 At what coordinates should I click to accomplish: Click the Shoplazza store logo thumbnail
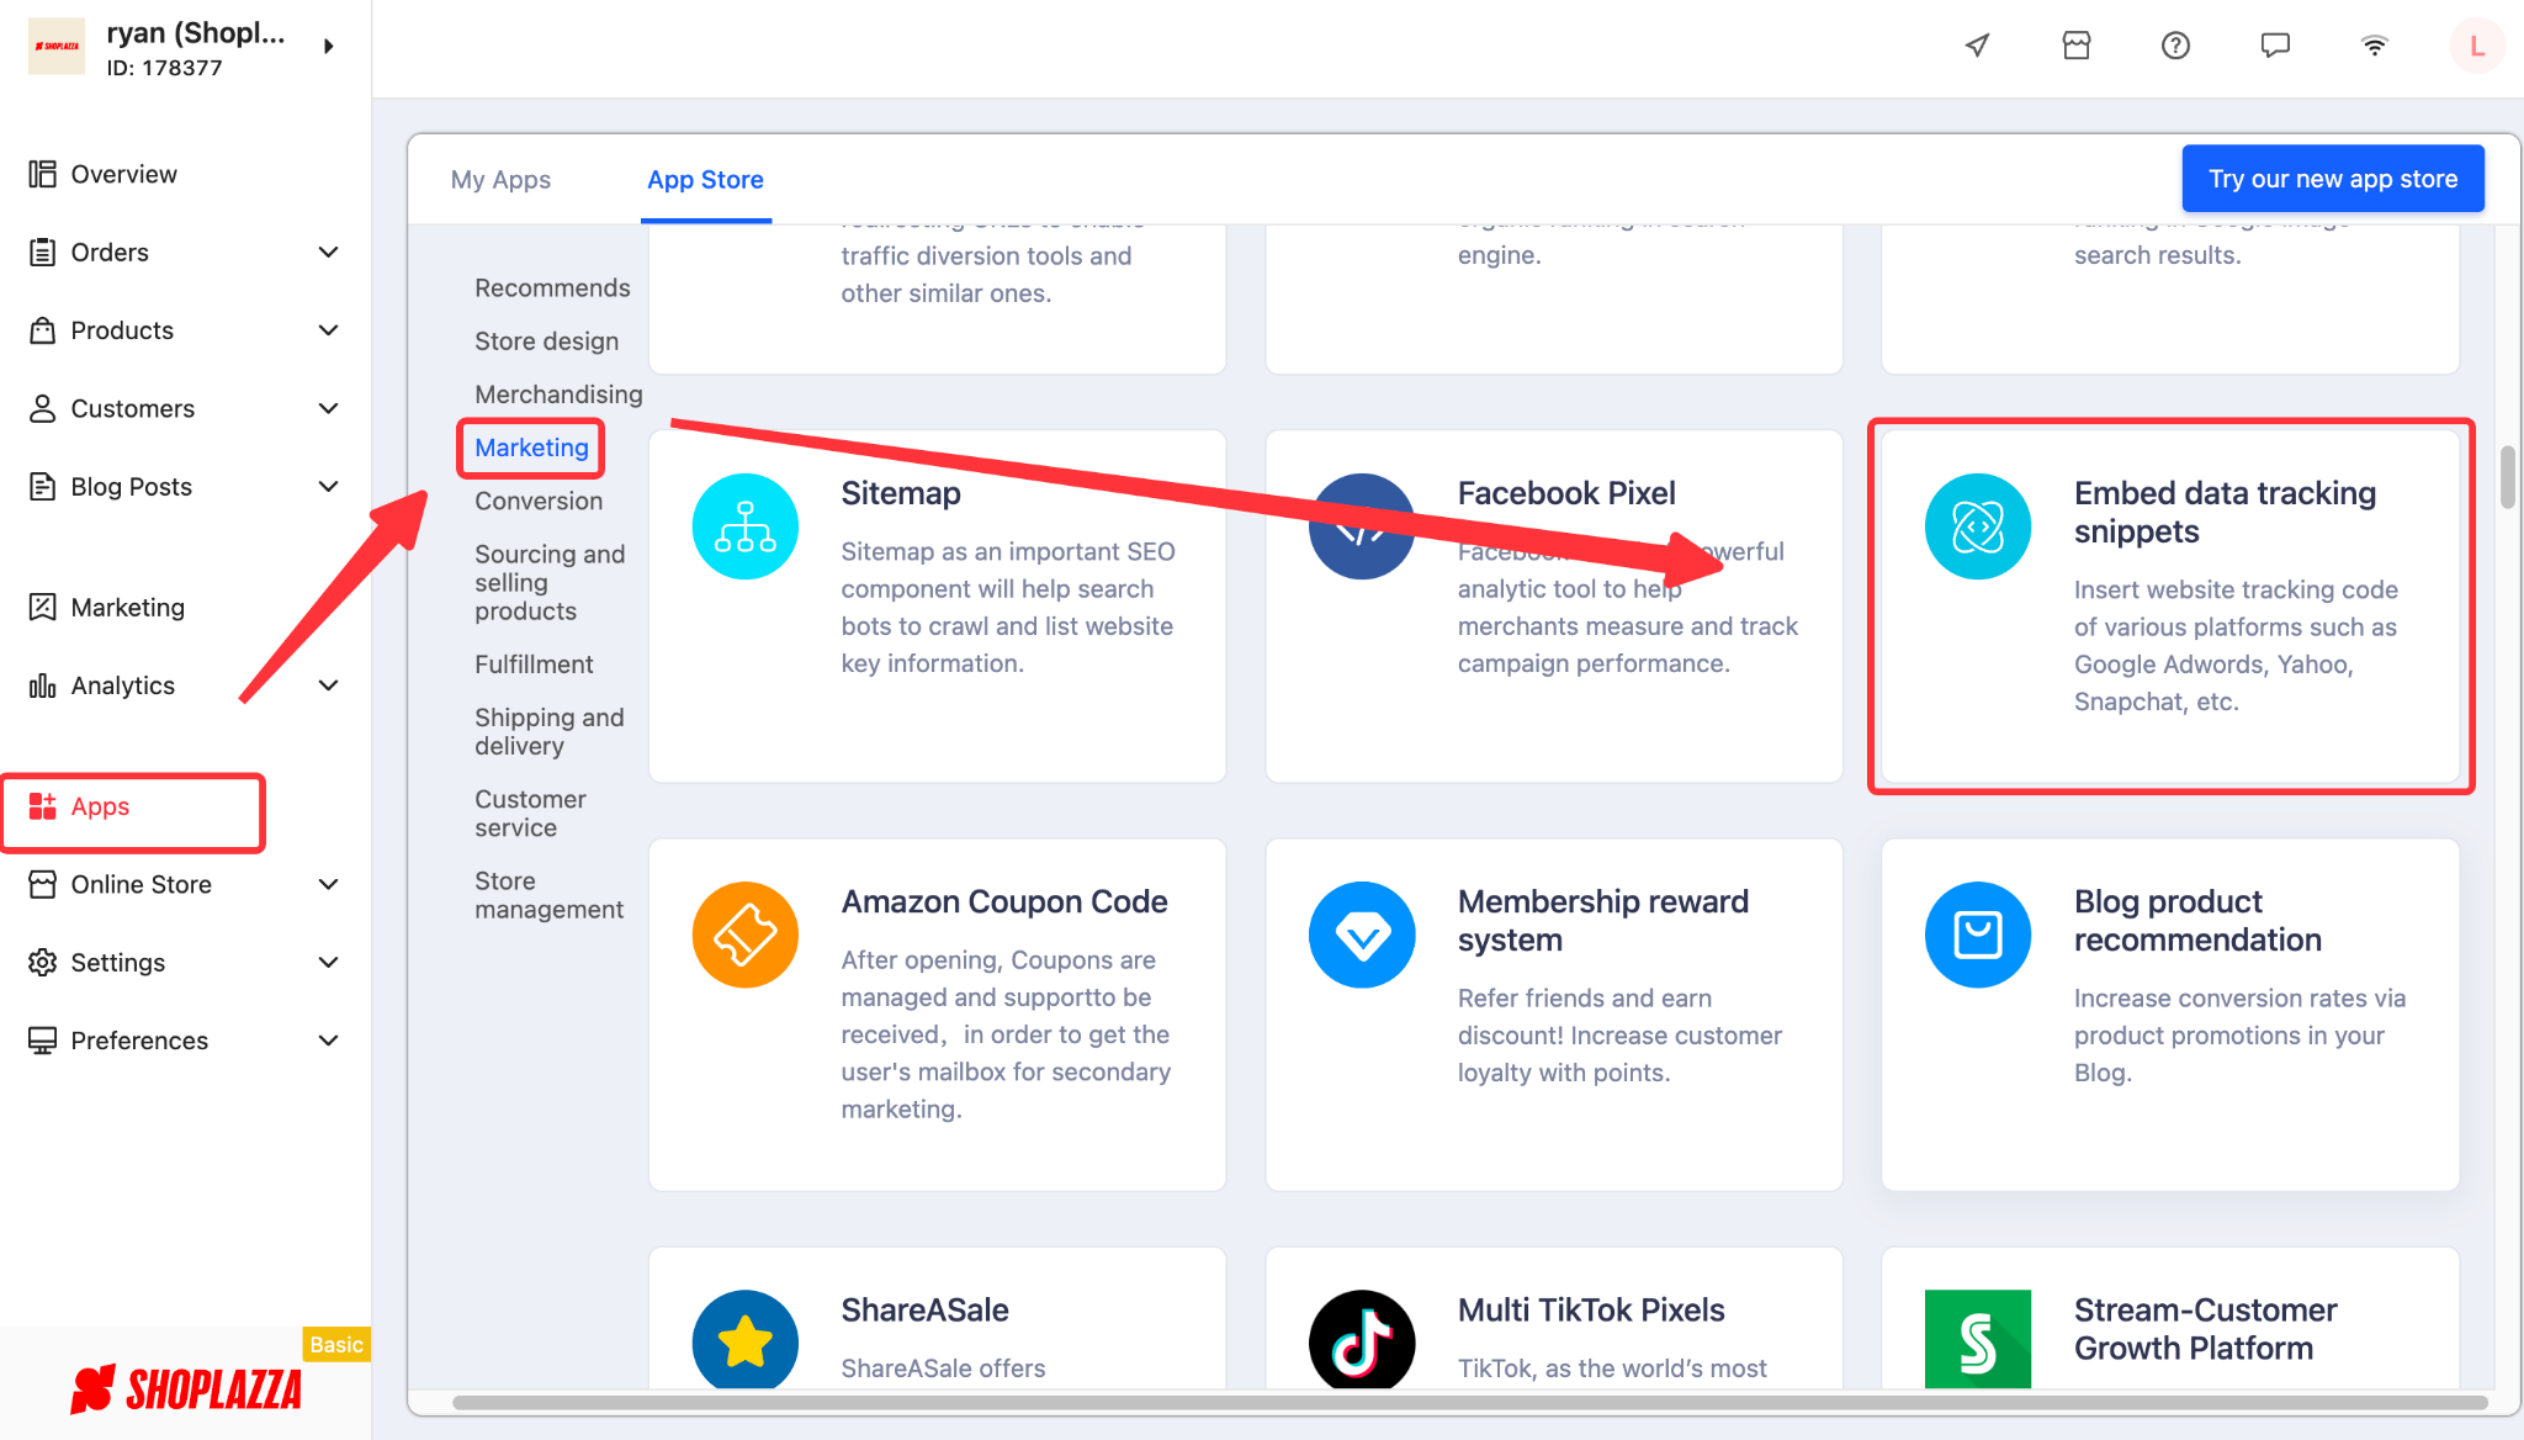click(57, 46)
